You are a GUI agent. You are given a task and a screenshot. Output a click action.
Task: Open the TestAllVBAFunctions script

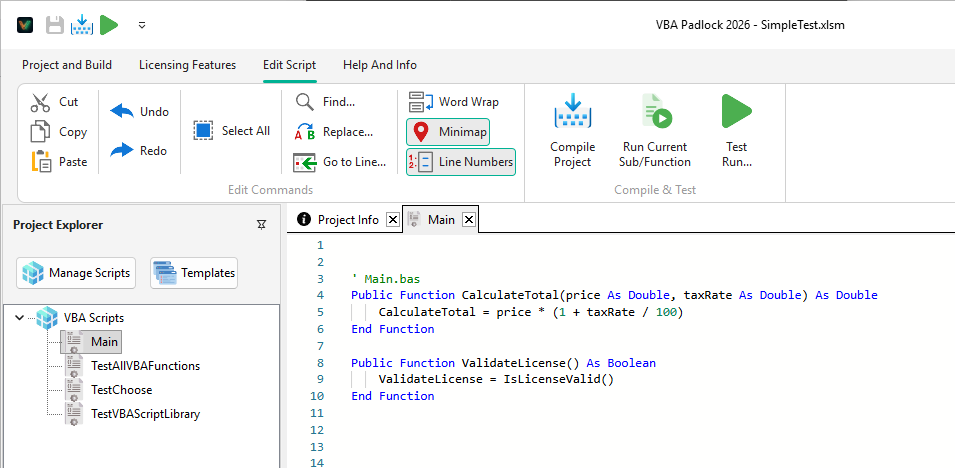145,366
